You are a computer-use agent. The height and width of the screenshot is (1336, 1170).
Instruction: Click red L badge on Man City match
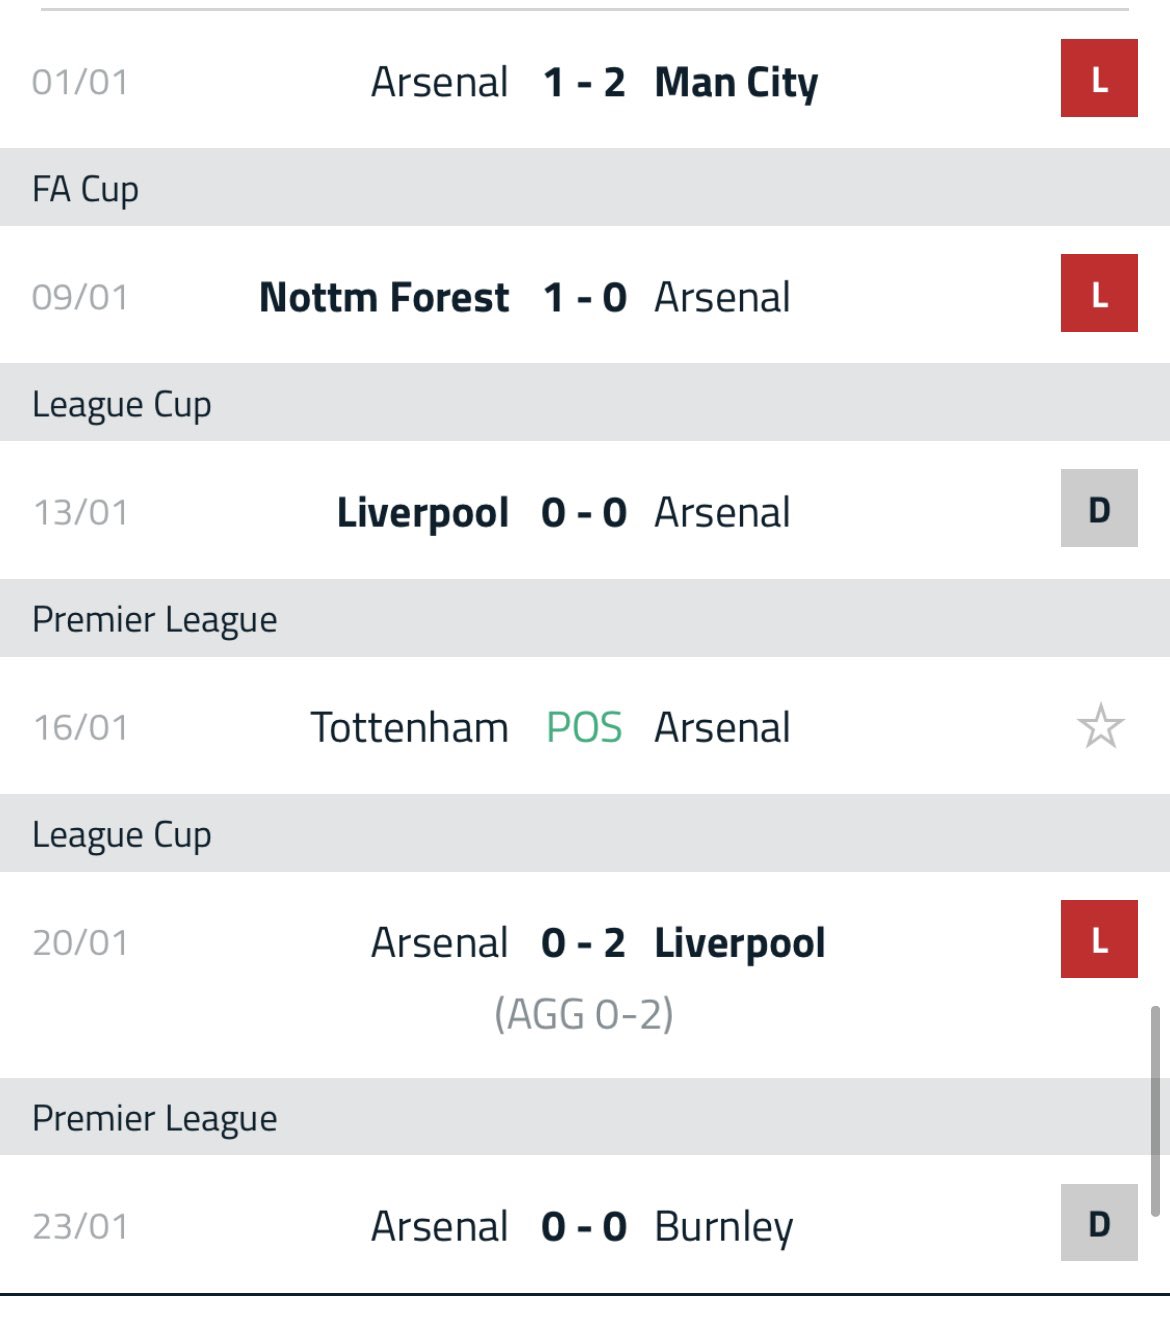[1099, 78]
